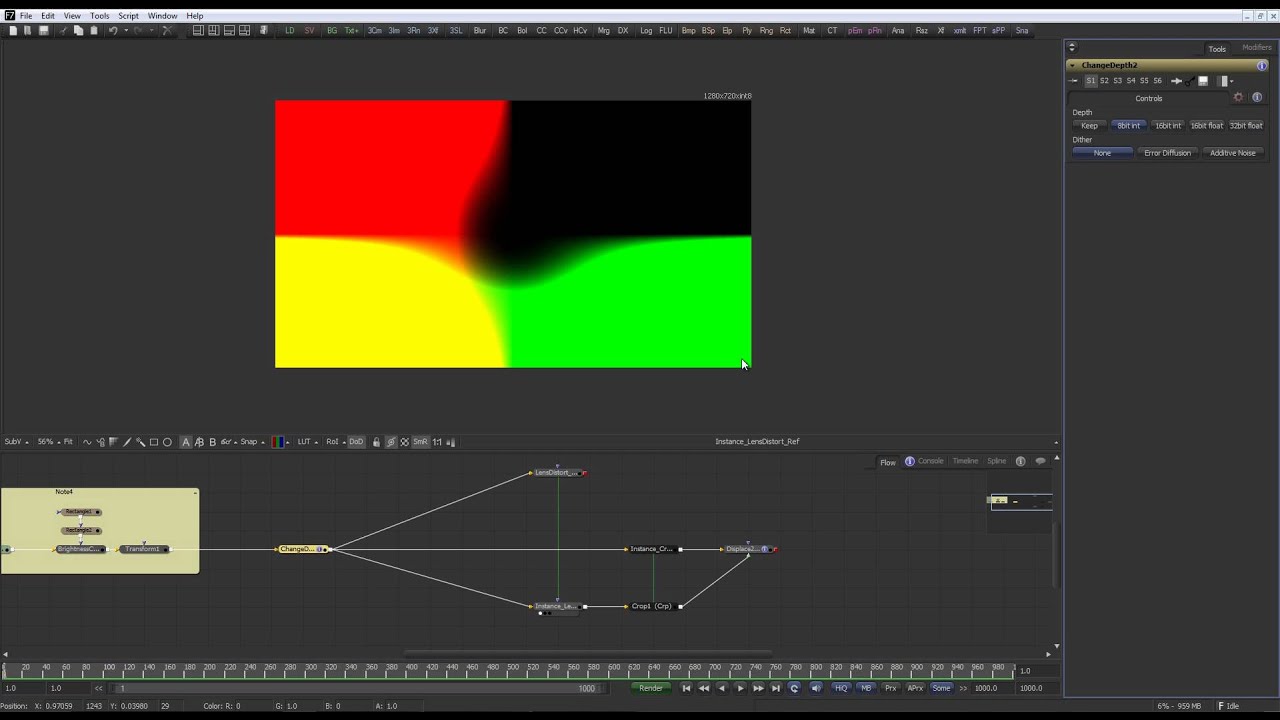The height and width of the screenshot is (720, 1280).
Task: Add a Loader with LD tool button
Action: click(x=290, y=31)
